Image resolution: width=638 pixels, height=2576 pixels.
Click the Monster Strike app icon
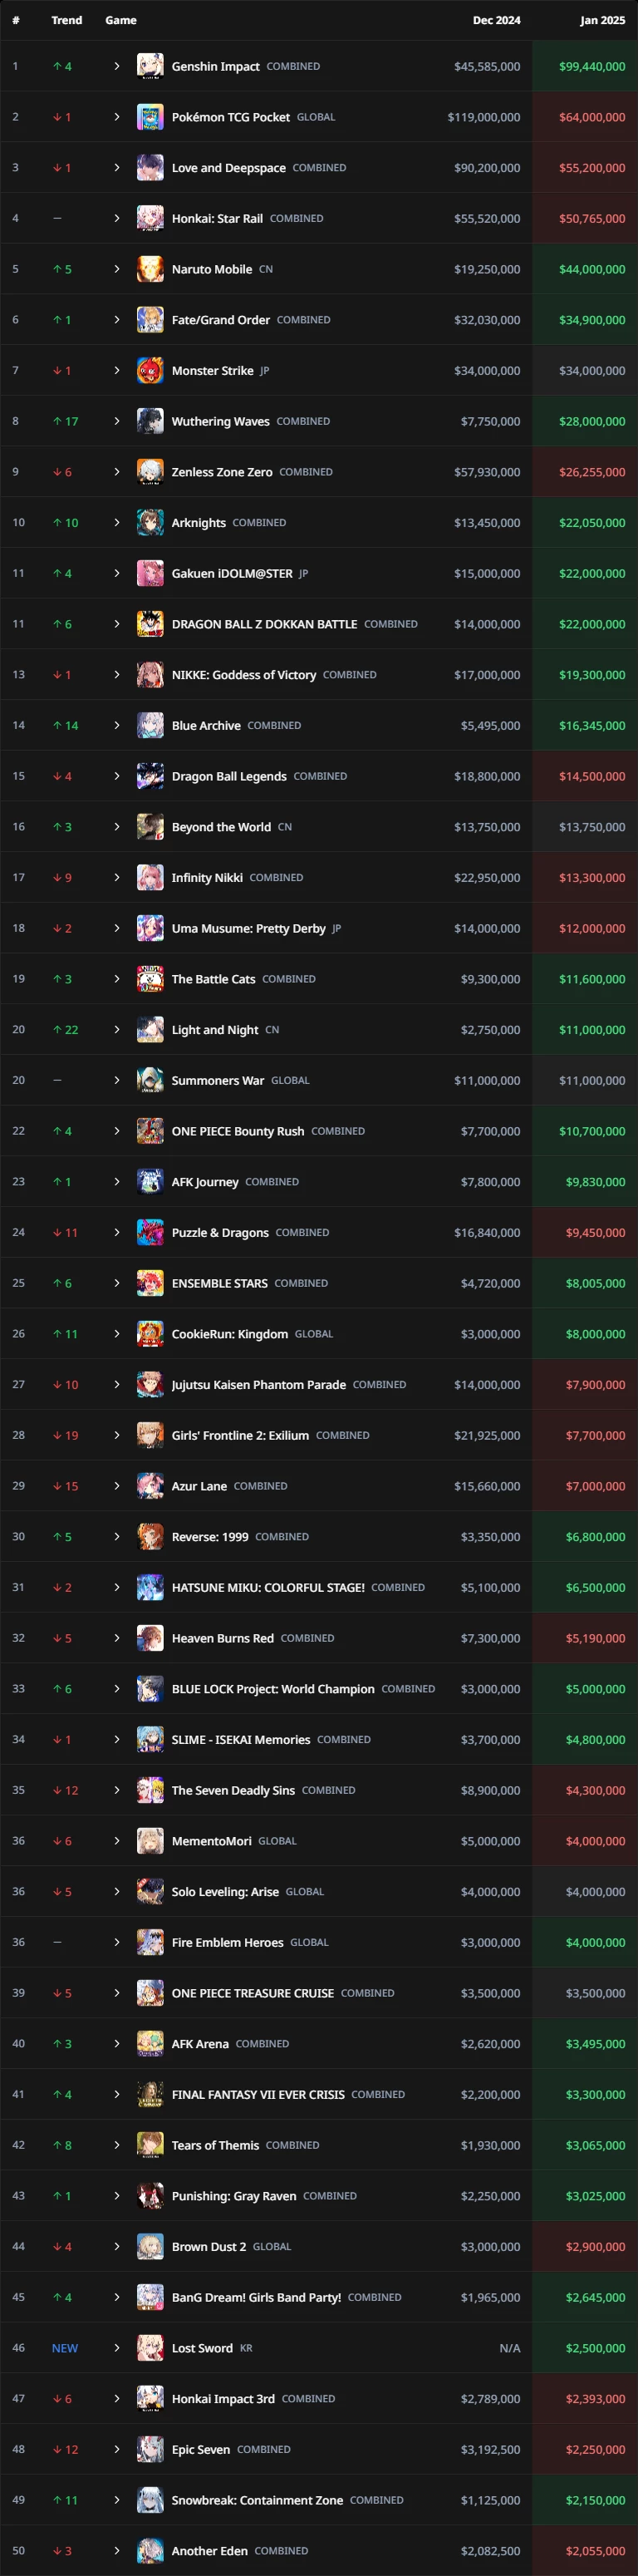[150, 370]
